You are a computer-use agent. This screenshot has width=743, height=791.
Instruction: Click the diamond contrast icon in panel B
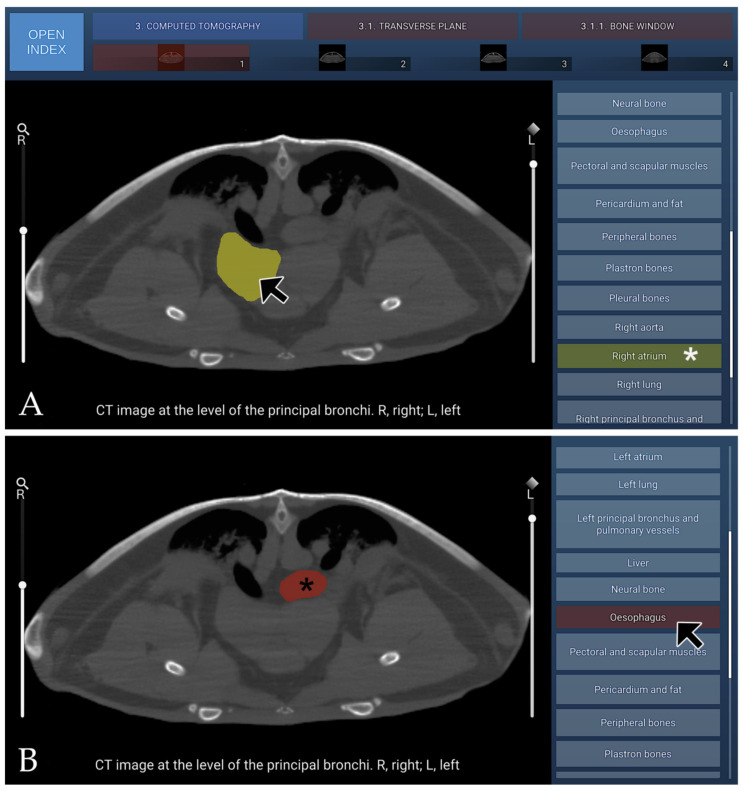532,483
